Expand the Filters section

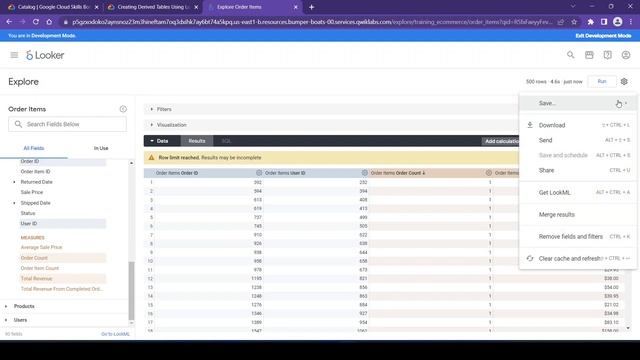(152, 109)
